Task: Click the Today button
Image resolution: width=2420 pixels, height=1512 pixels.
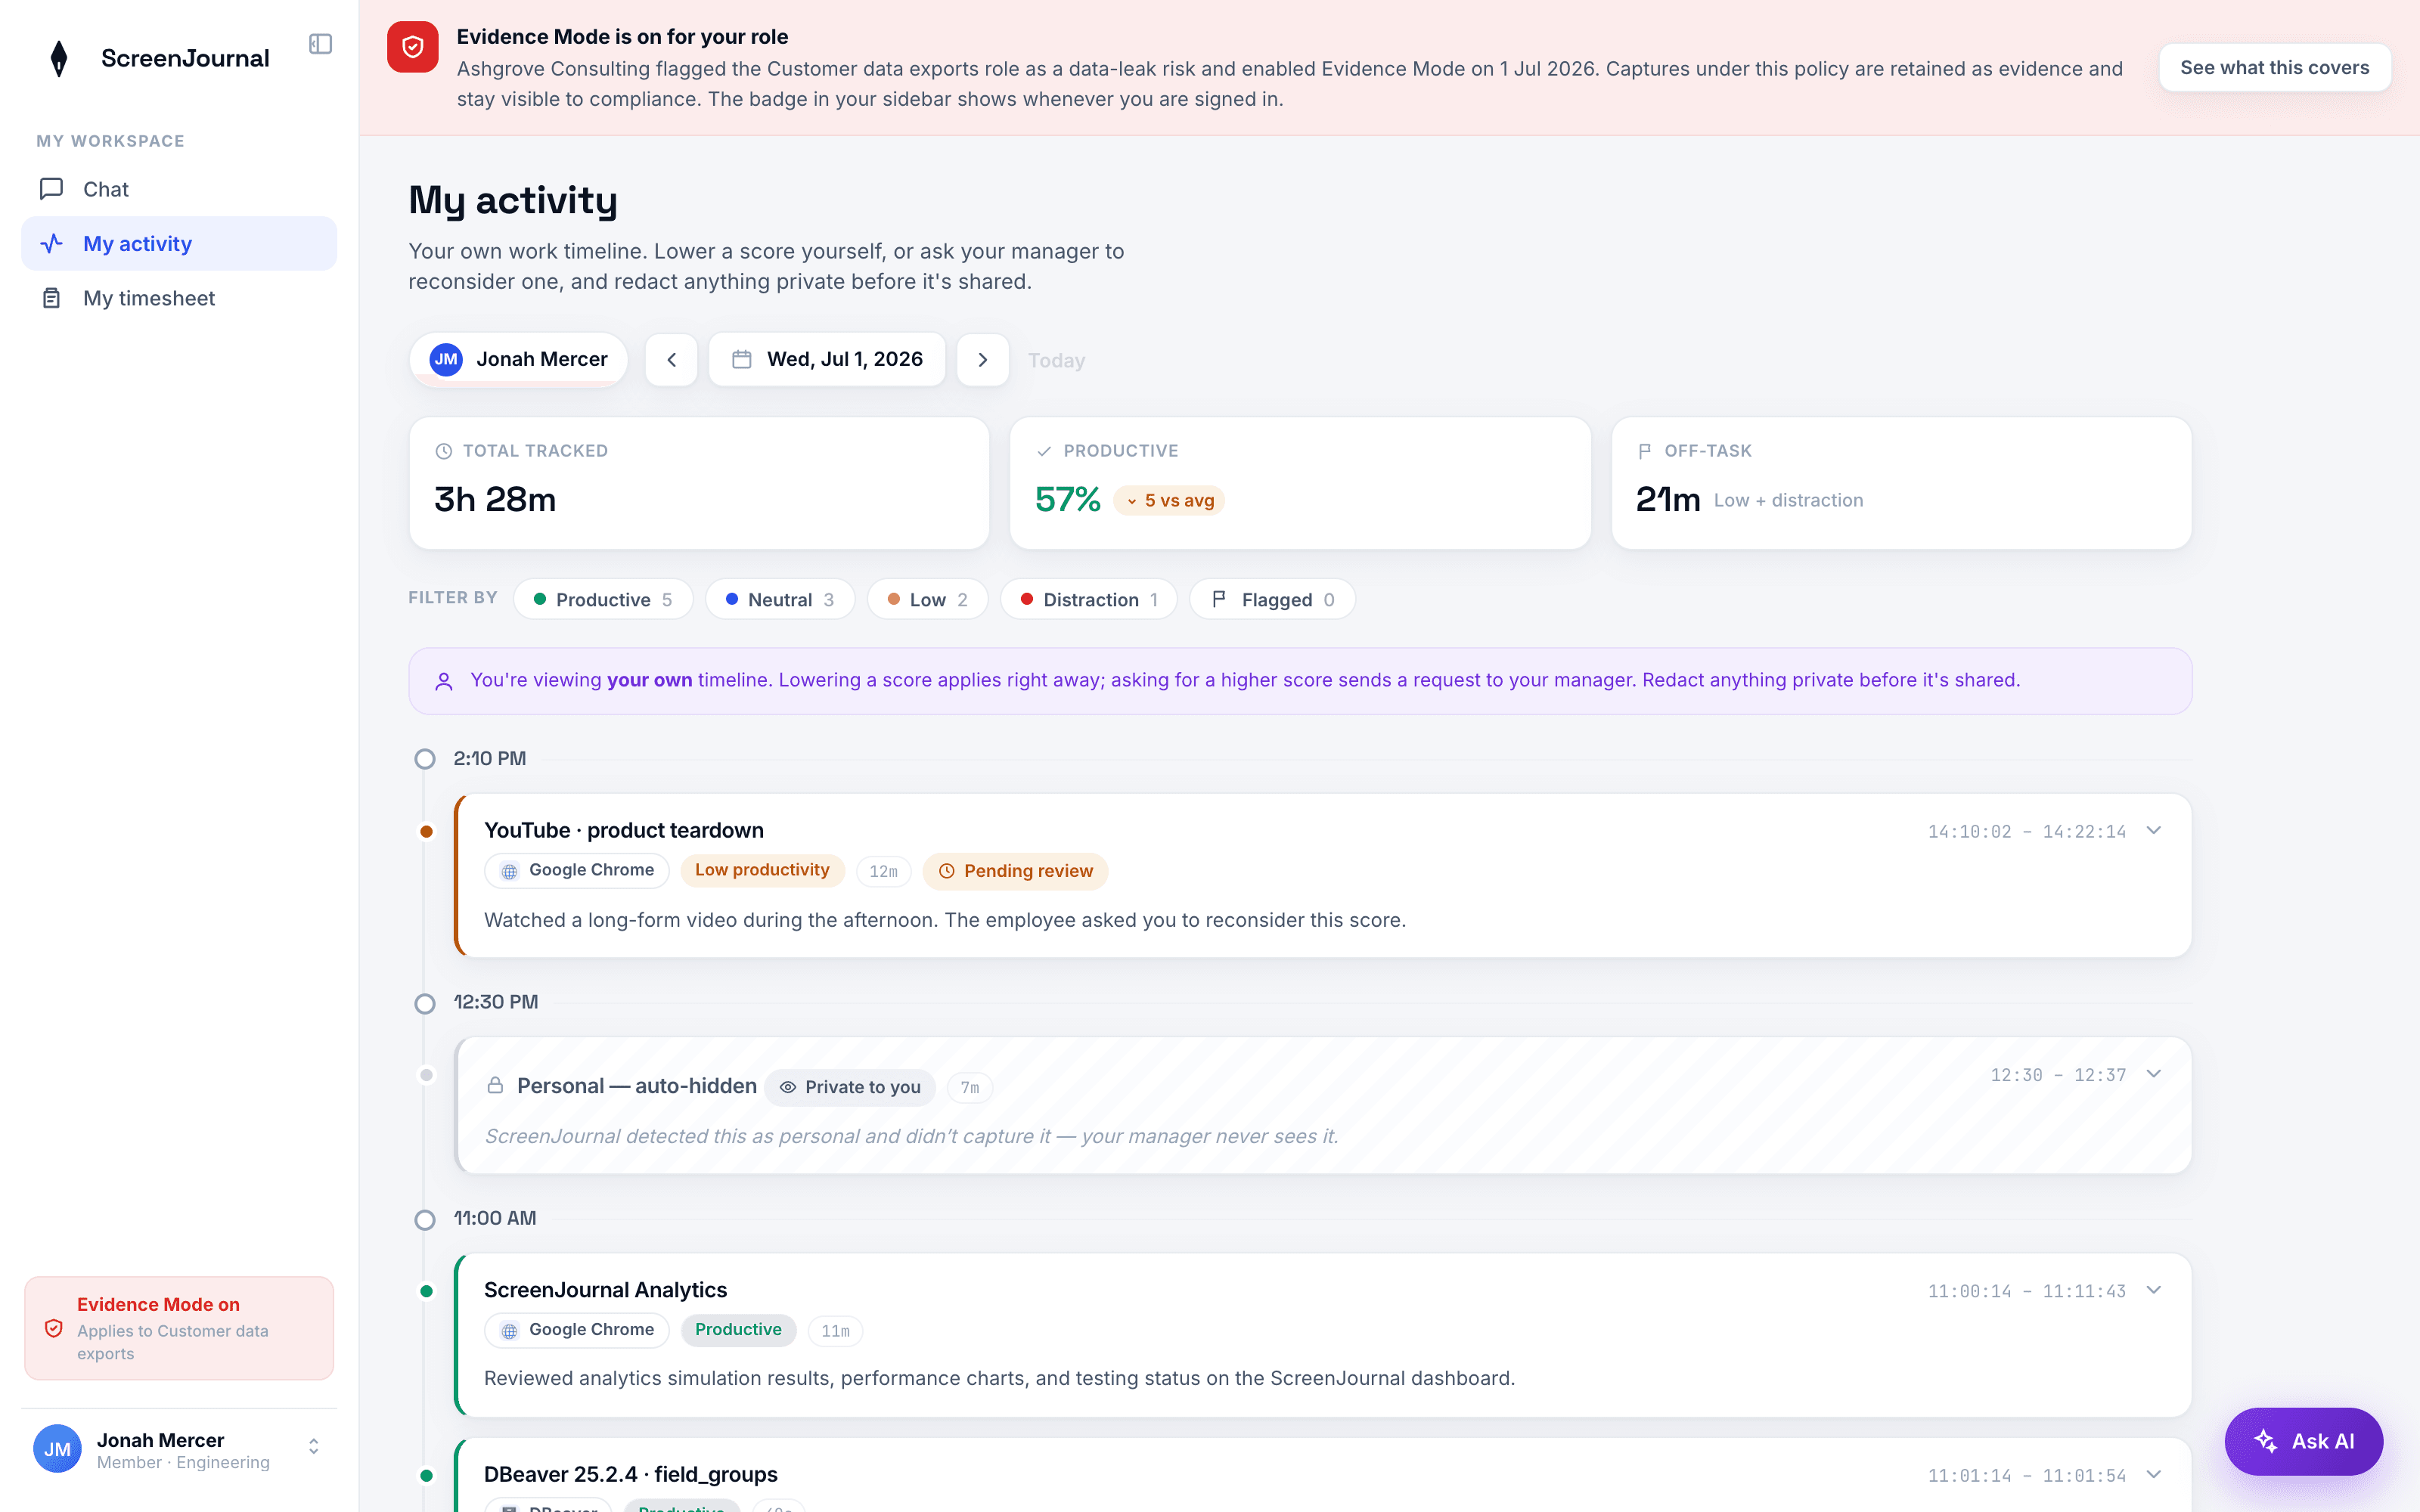Action: 1056,360
